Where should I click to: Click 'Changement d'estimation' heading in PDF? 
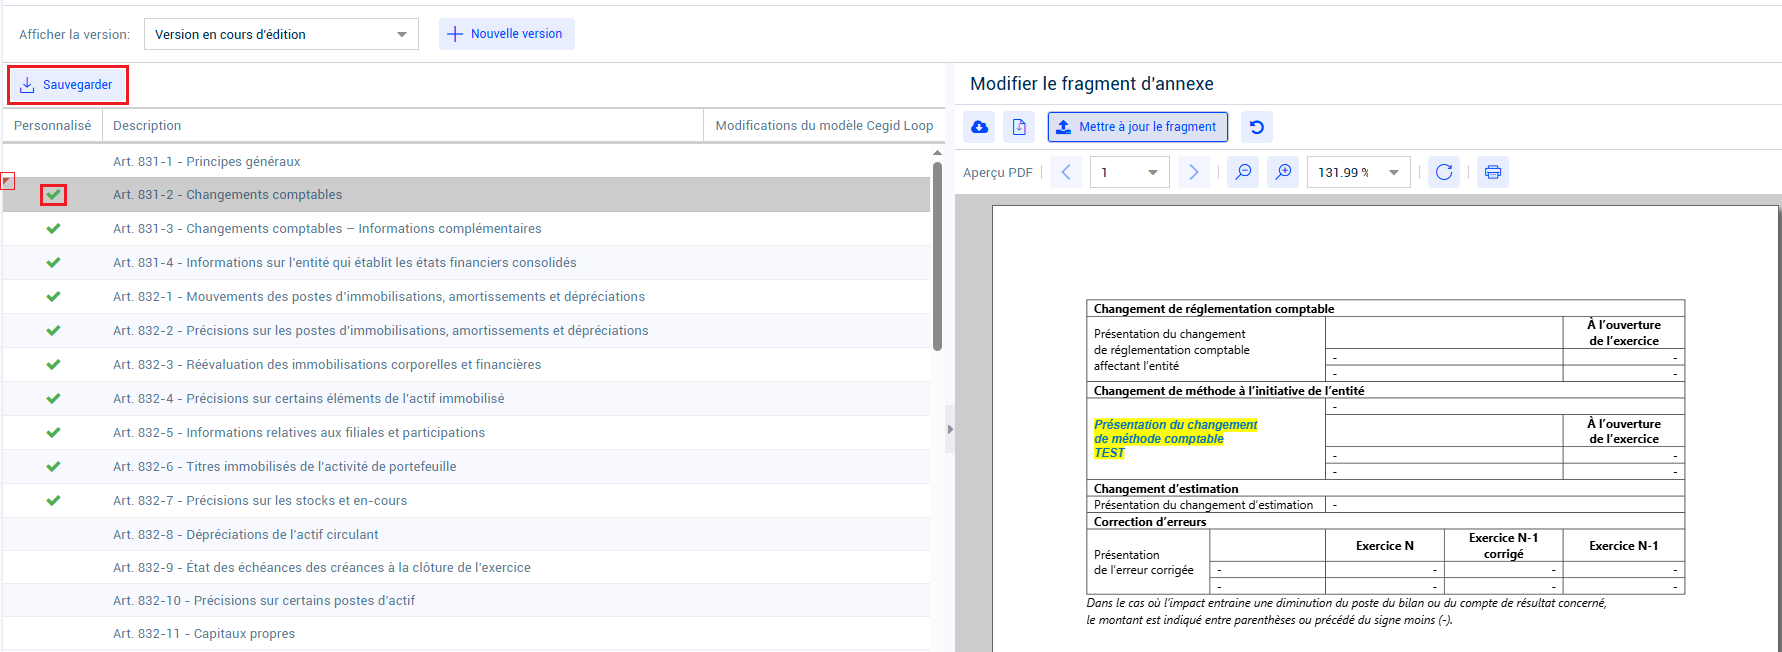tap(1166, 489)
